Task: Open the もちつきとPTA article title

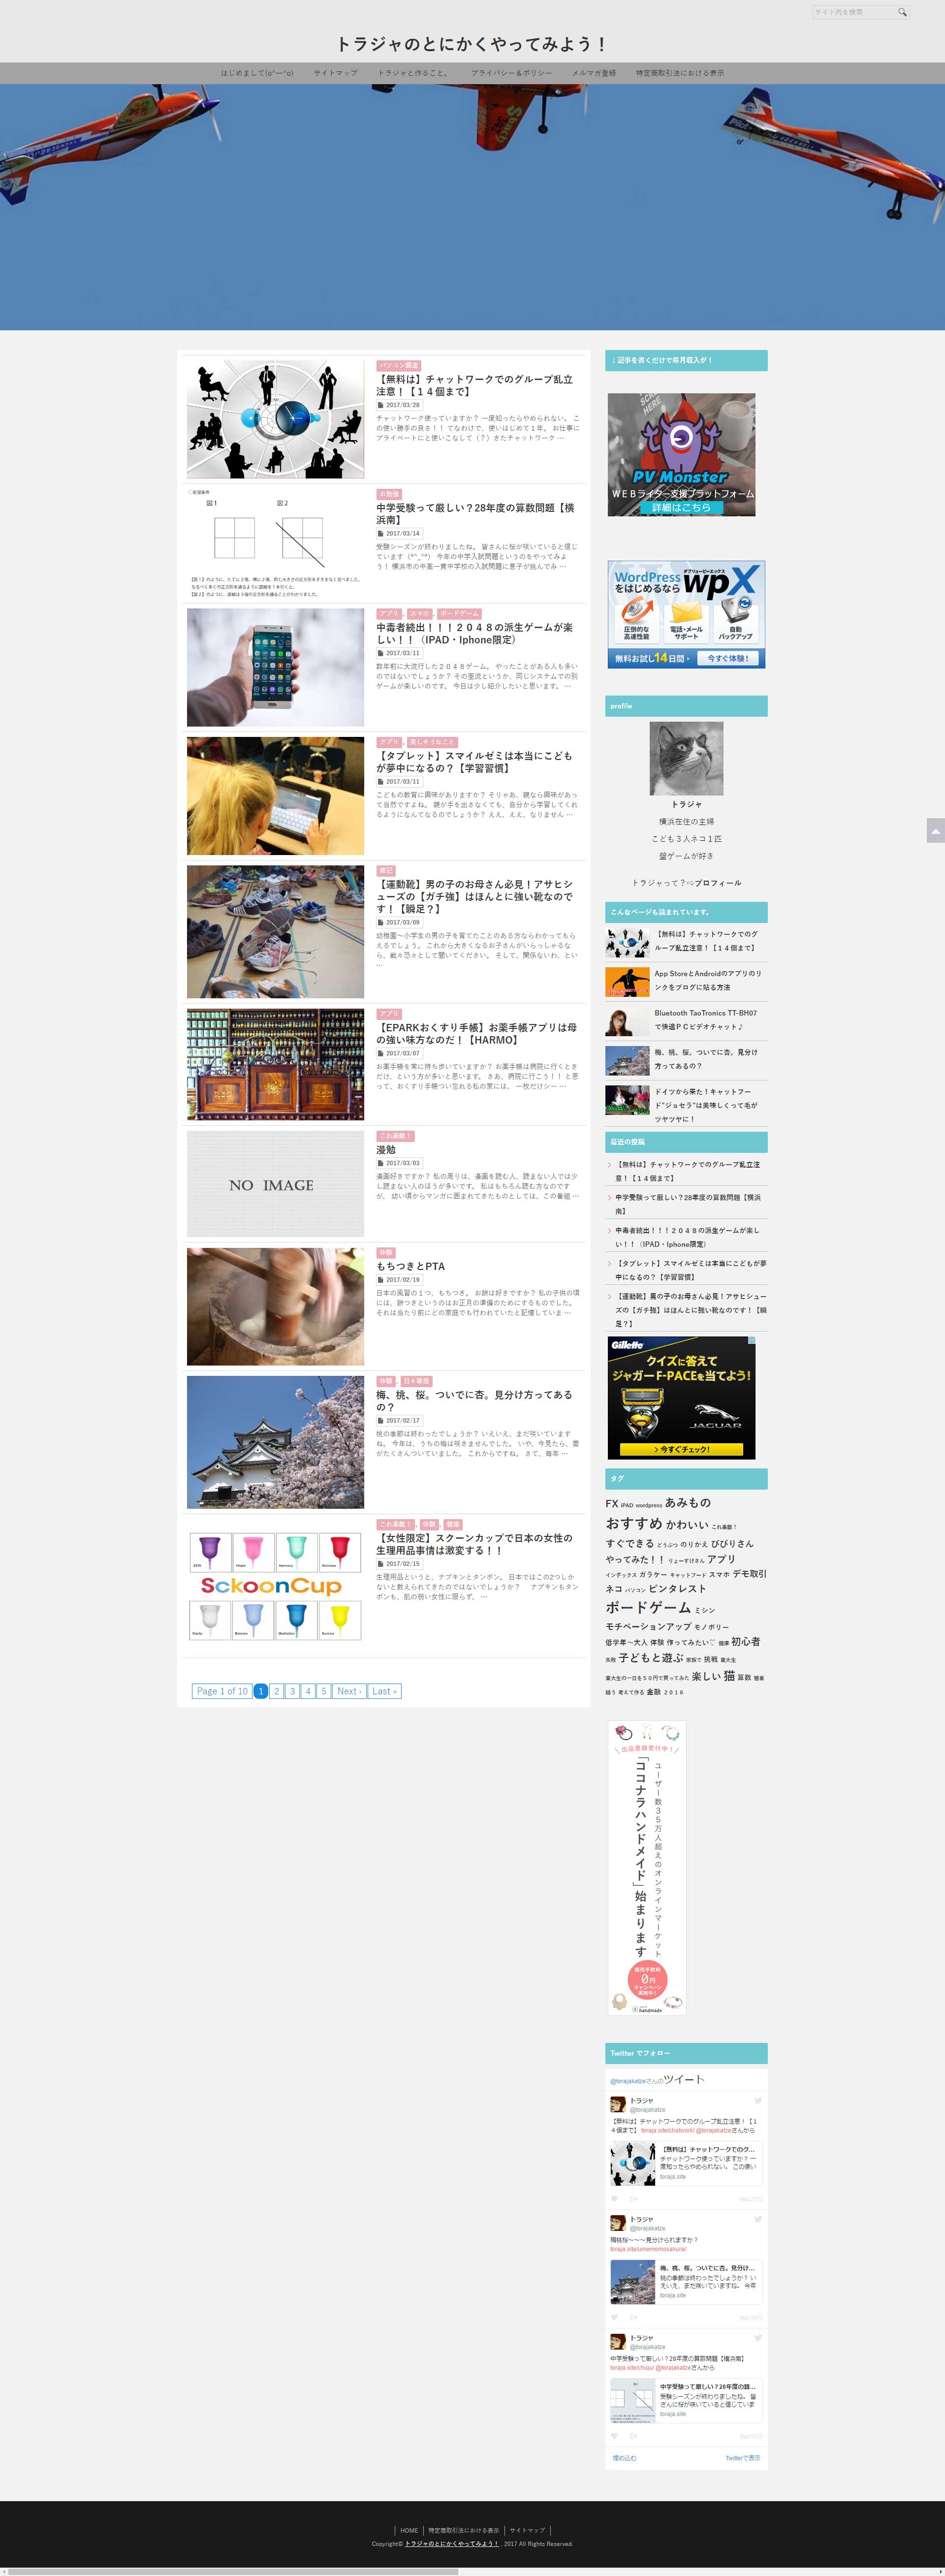Action: (x=410, y=1266)
